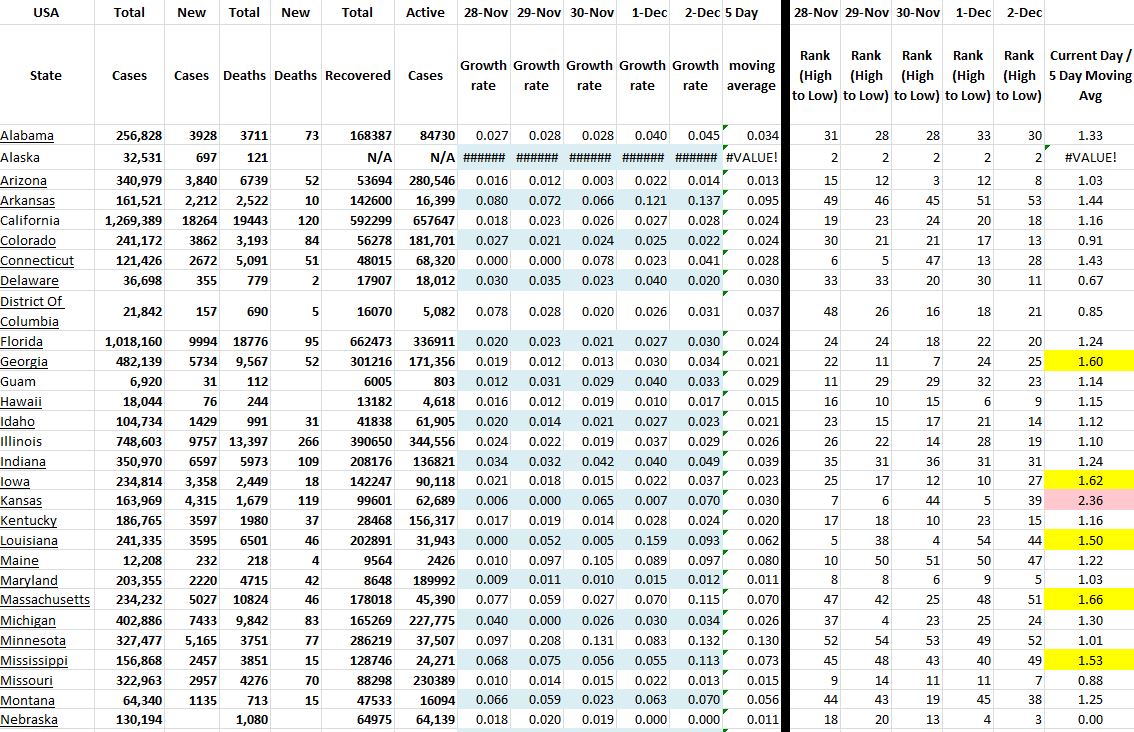Select the pink highlighted 2.36 cell for Kansas
Viewport: 1134px width, 732px height.
click(1089, 500)
